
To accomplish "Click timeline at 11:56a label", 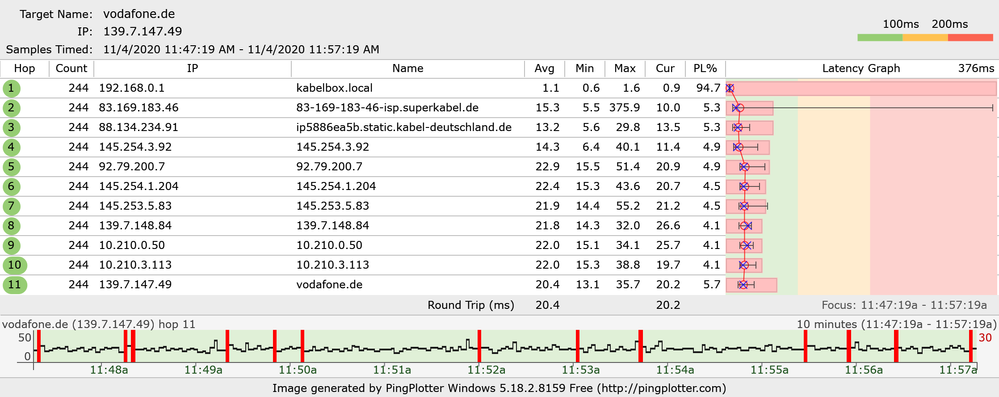I will click(865, 370).
